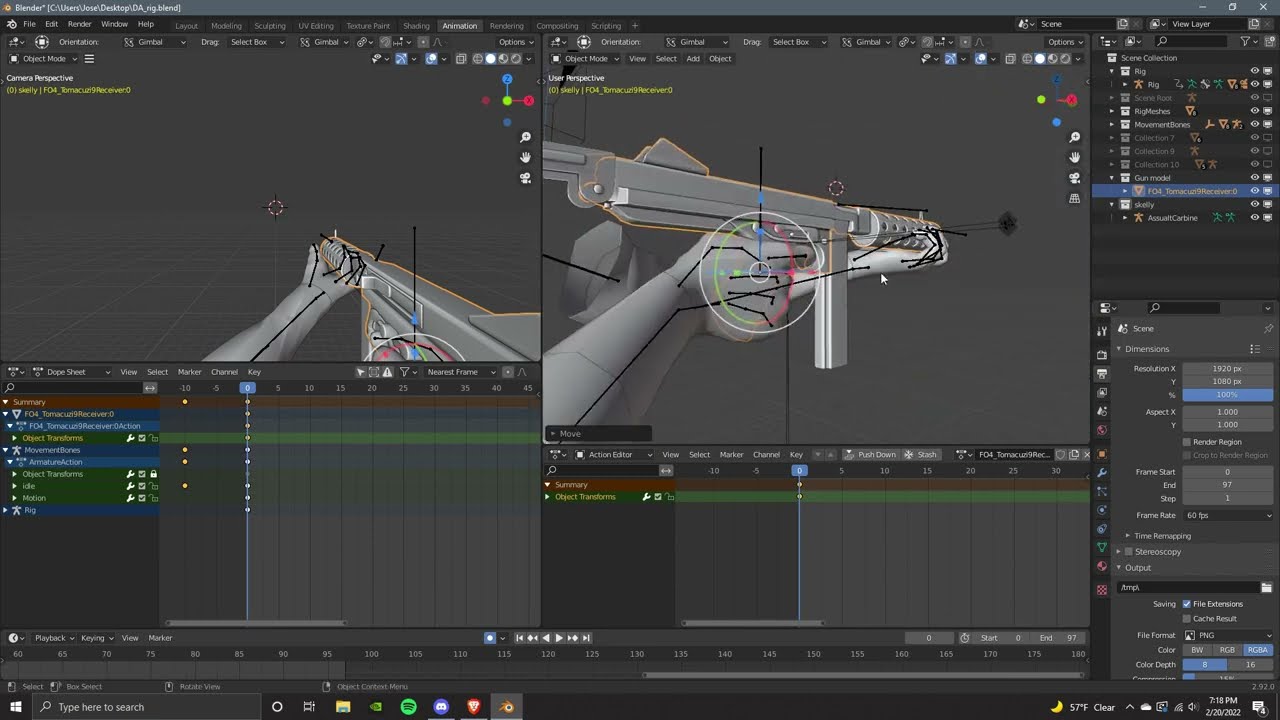This screenshot has height=720, width=1280.
Task: Set Color Depth to 16
Action: click(1250, 665)
